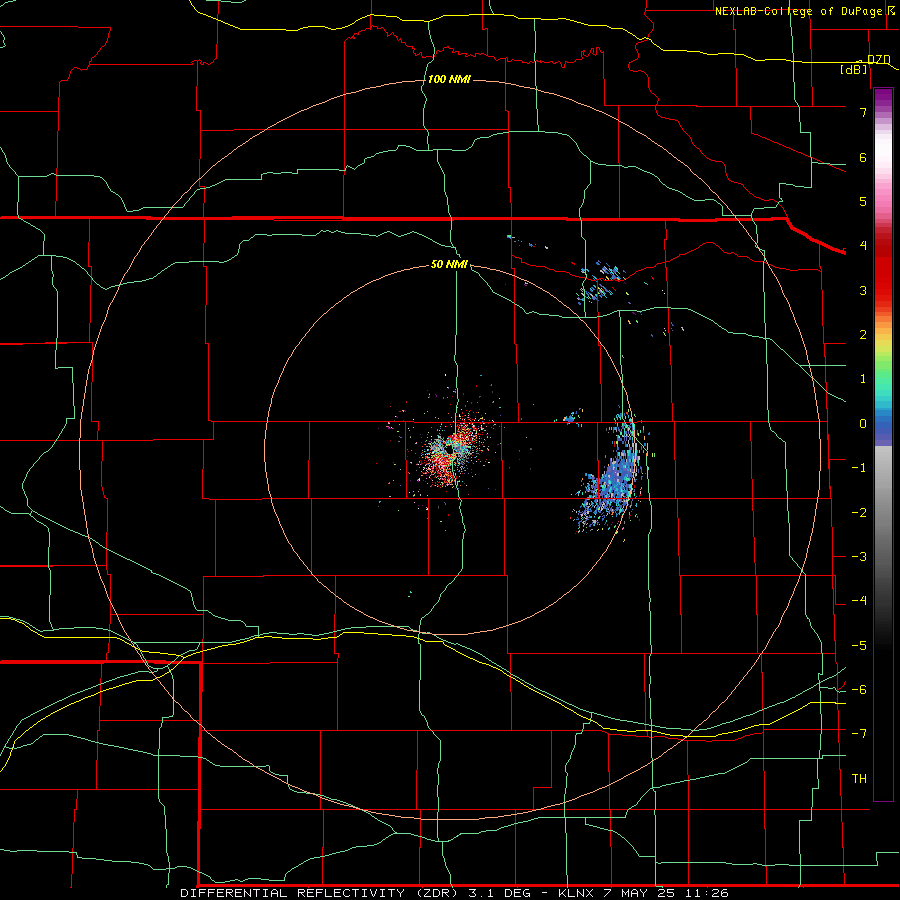
Task: Click the 1 value on the color scale
Action: [x=863, y=379]
